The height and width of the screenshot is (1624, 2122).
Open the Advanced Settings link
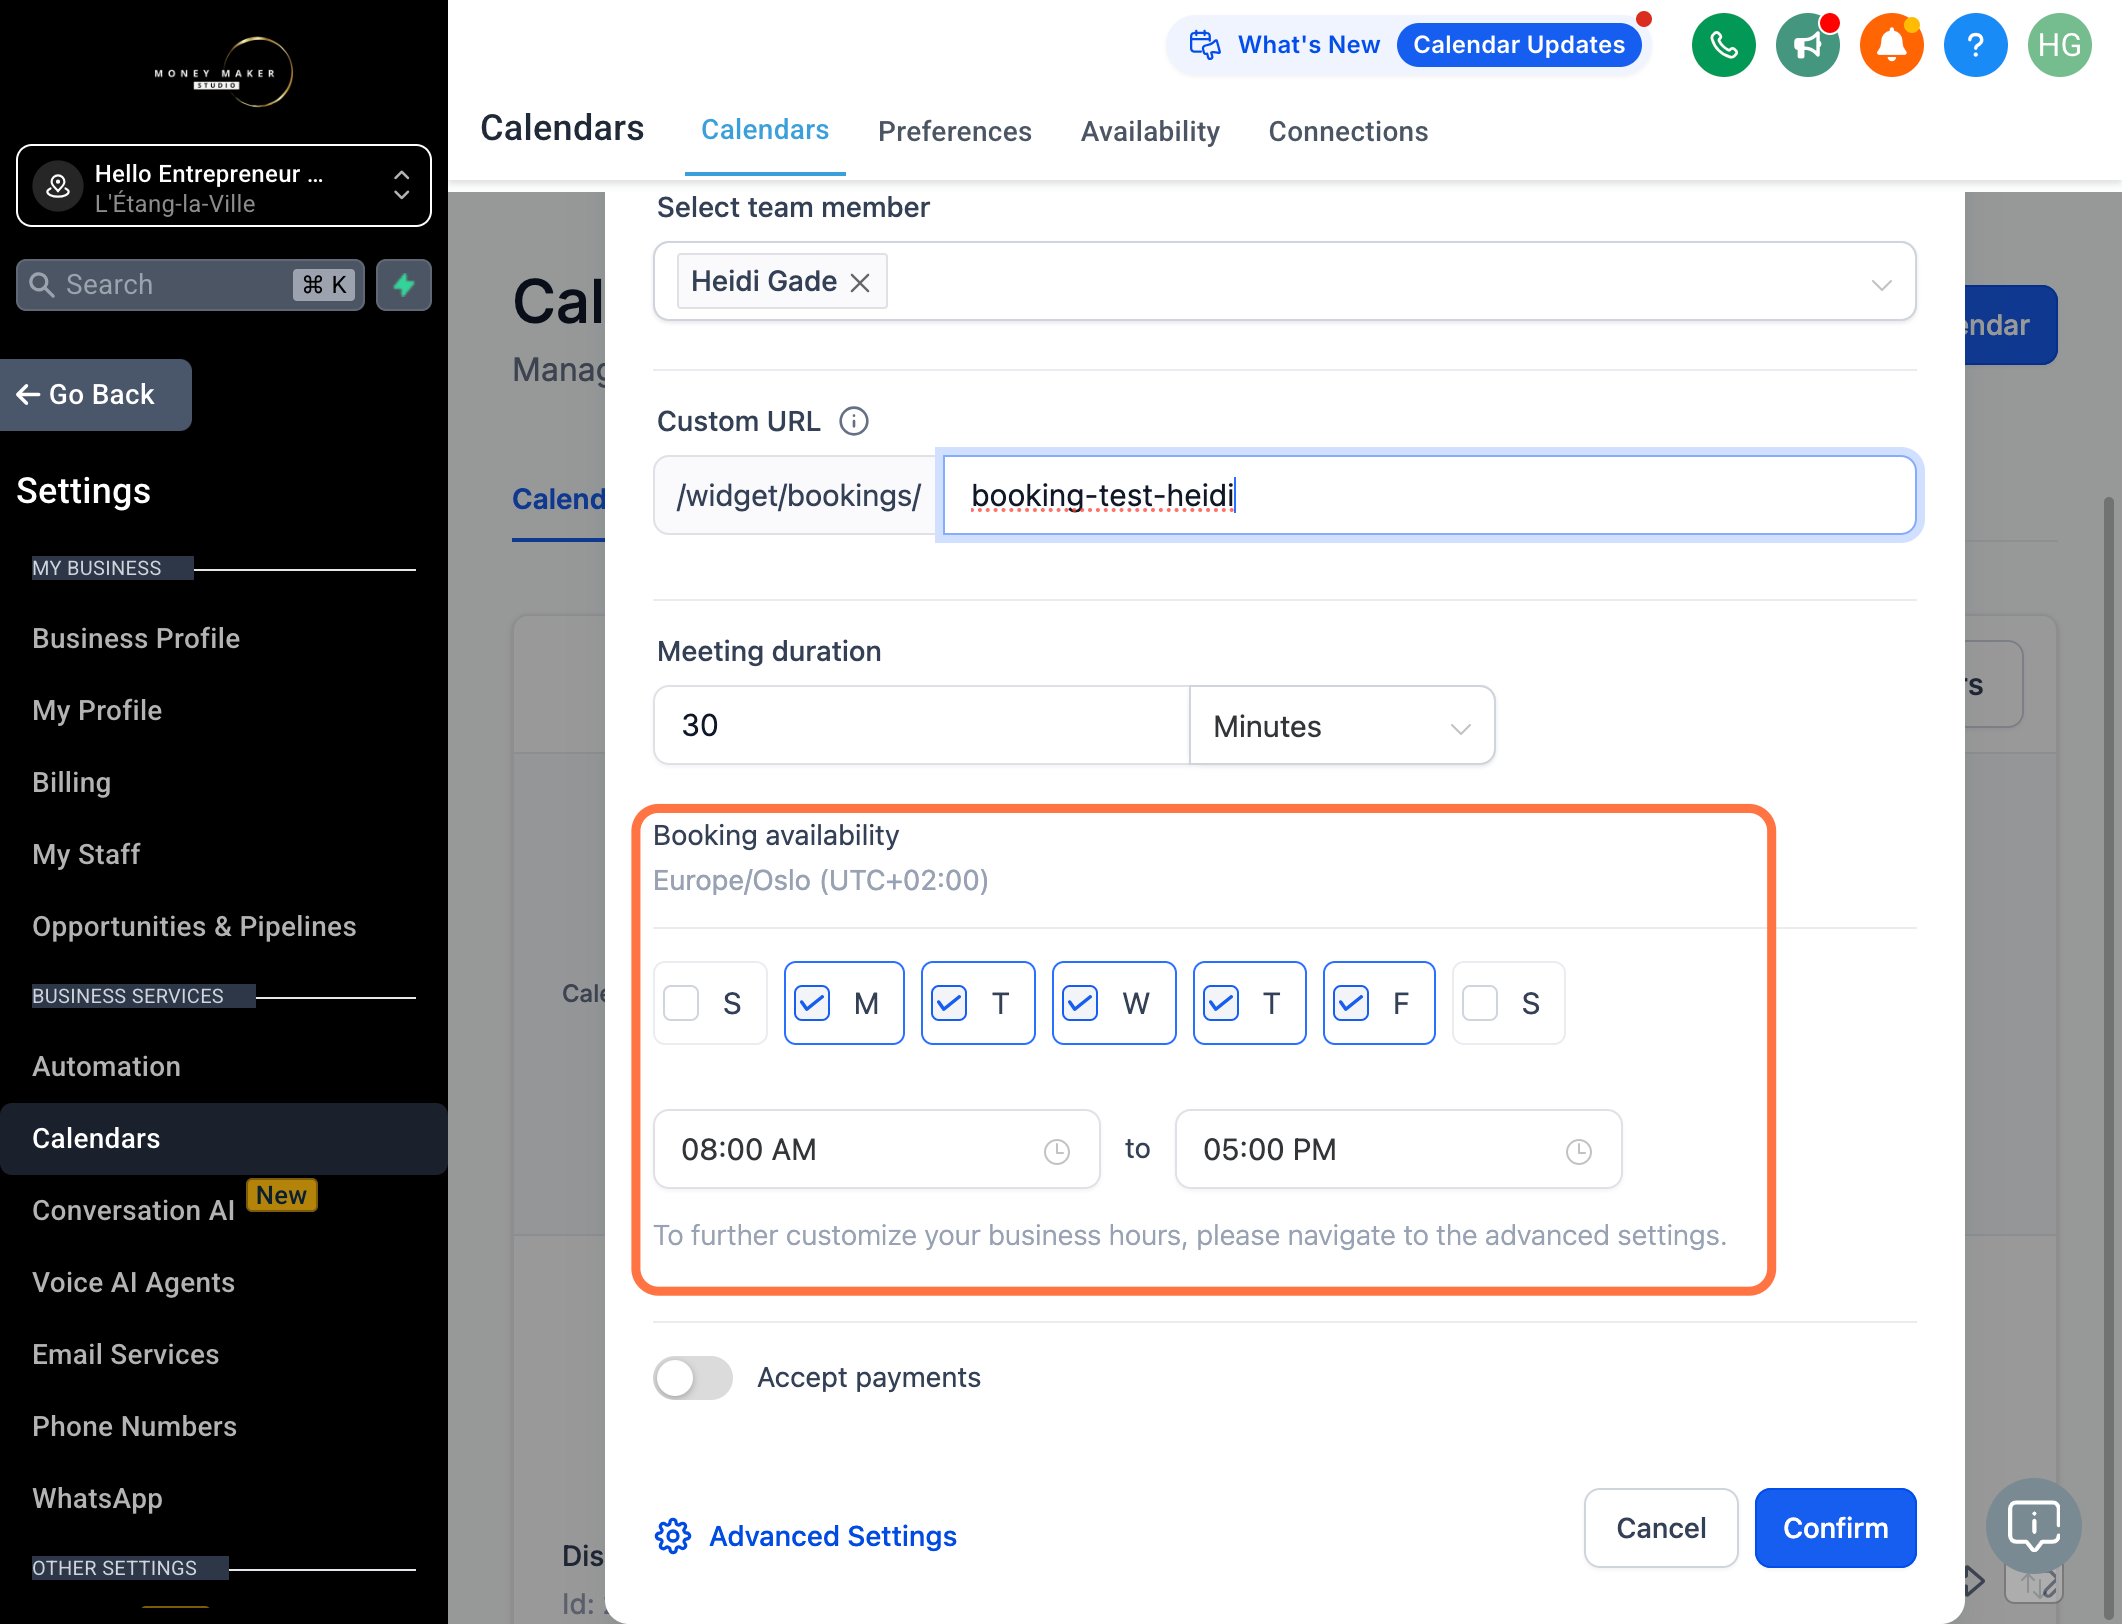833,1536
